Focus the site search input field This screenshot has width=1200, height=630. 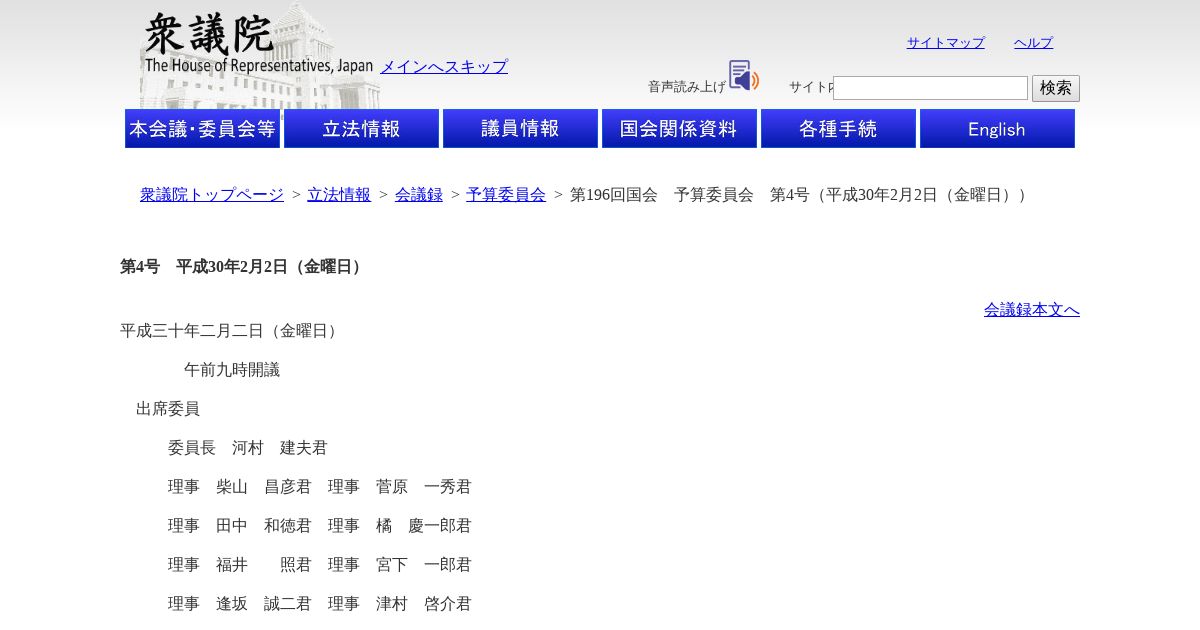pos(930,88)
